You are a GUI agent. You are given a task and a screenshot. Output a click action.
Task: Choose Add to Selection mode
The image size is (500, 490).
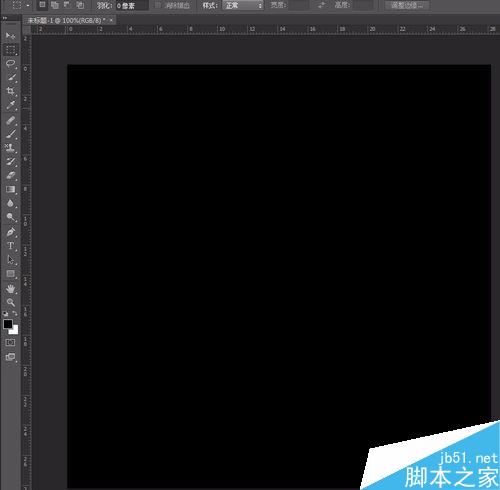tap(55, 5)
